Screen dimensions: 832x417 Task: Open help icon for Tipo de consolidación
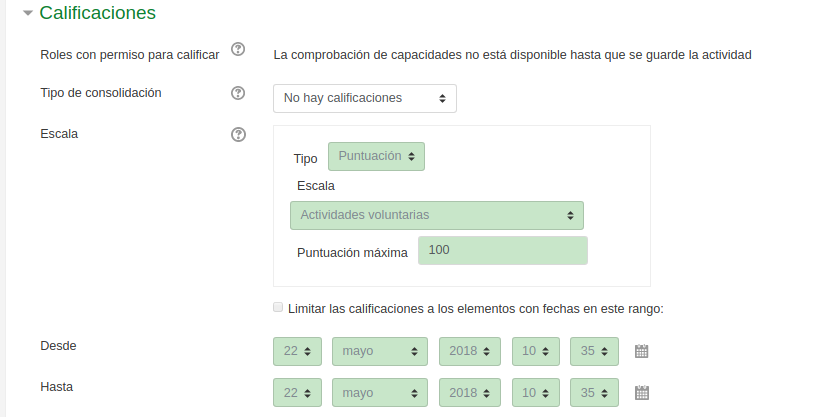point(238,93)
